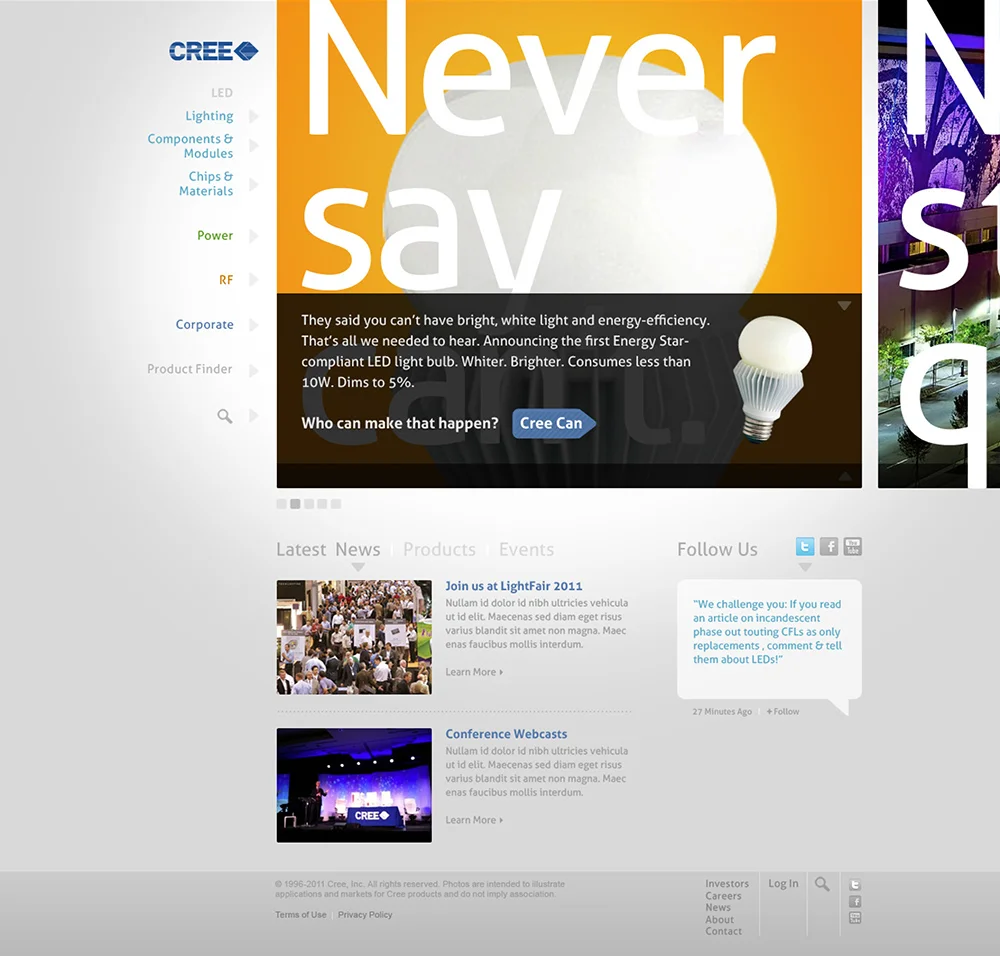Expand the Power menu arrow
Screen dimensions: 1000x956
[x=254, y=235]
